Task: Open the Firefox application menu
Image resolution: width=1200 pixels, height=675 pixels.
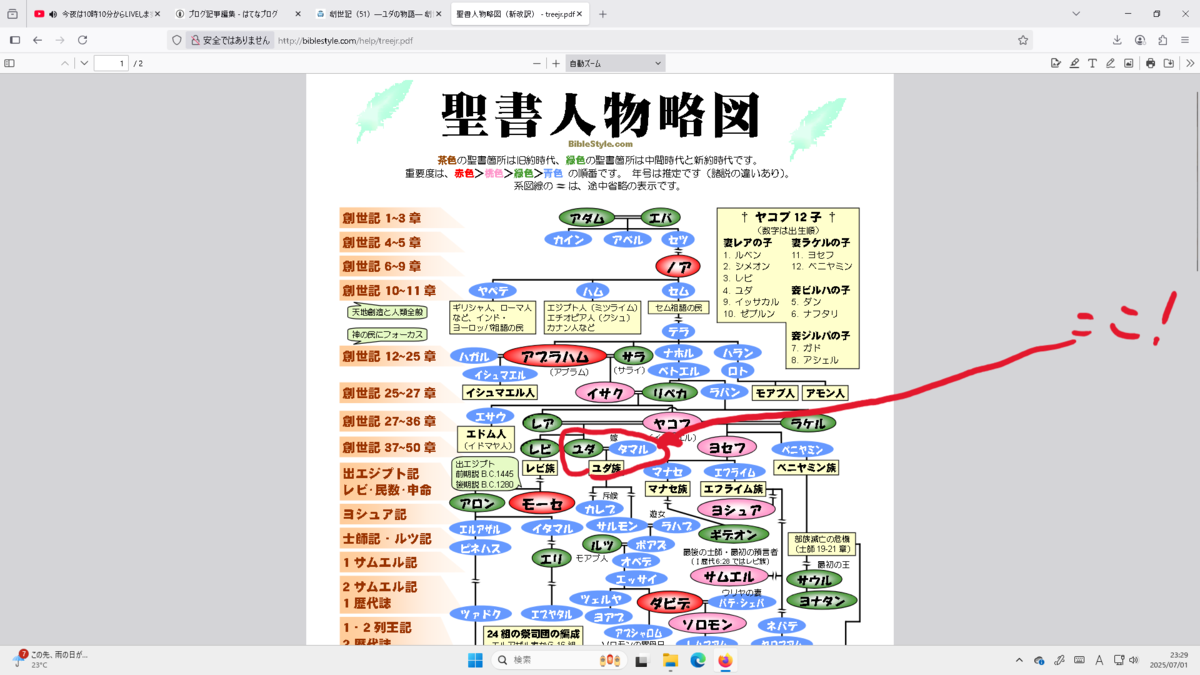Action: pyautogui.click(x=1186, y=40)
